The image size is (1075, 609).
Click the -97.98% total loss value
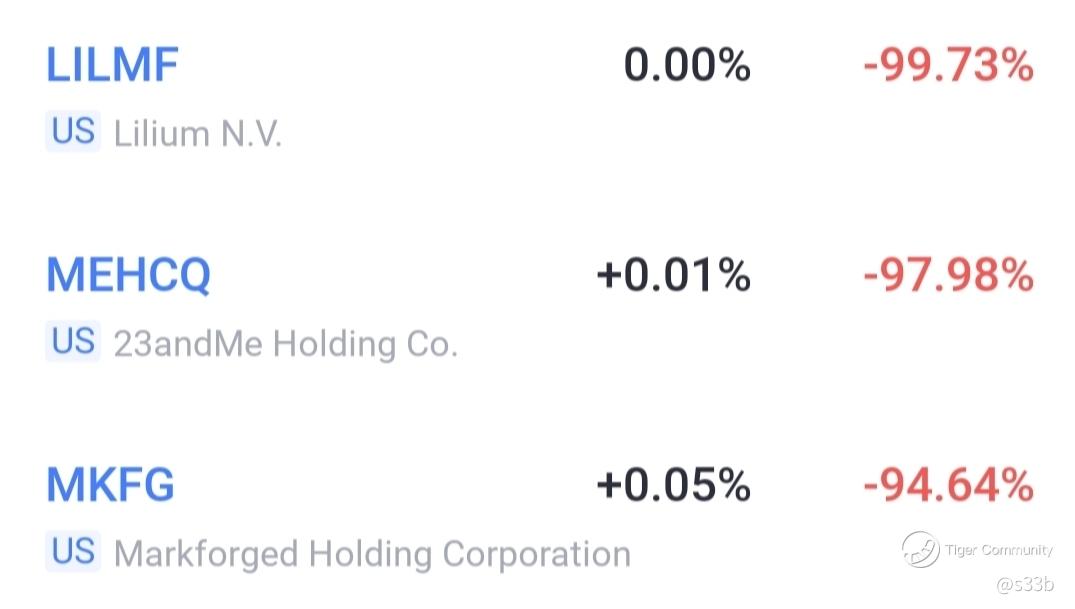tap(948, 276)
